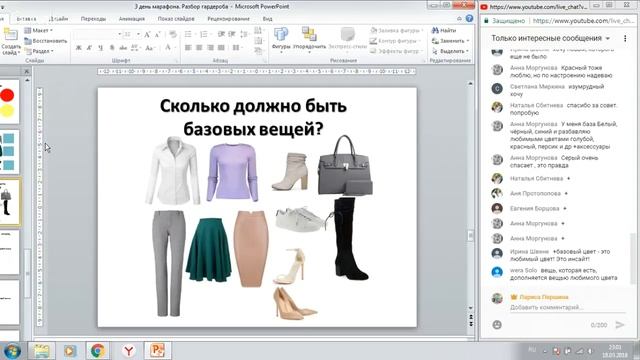Toggle strikethrough abc formatting
640x360 pixels.
123,48
